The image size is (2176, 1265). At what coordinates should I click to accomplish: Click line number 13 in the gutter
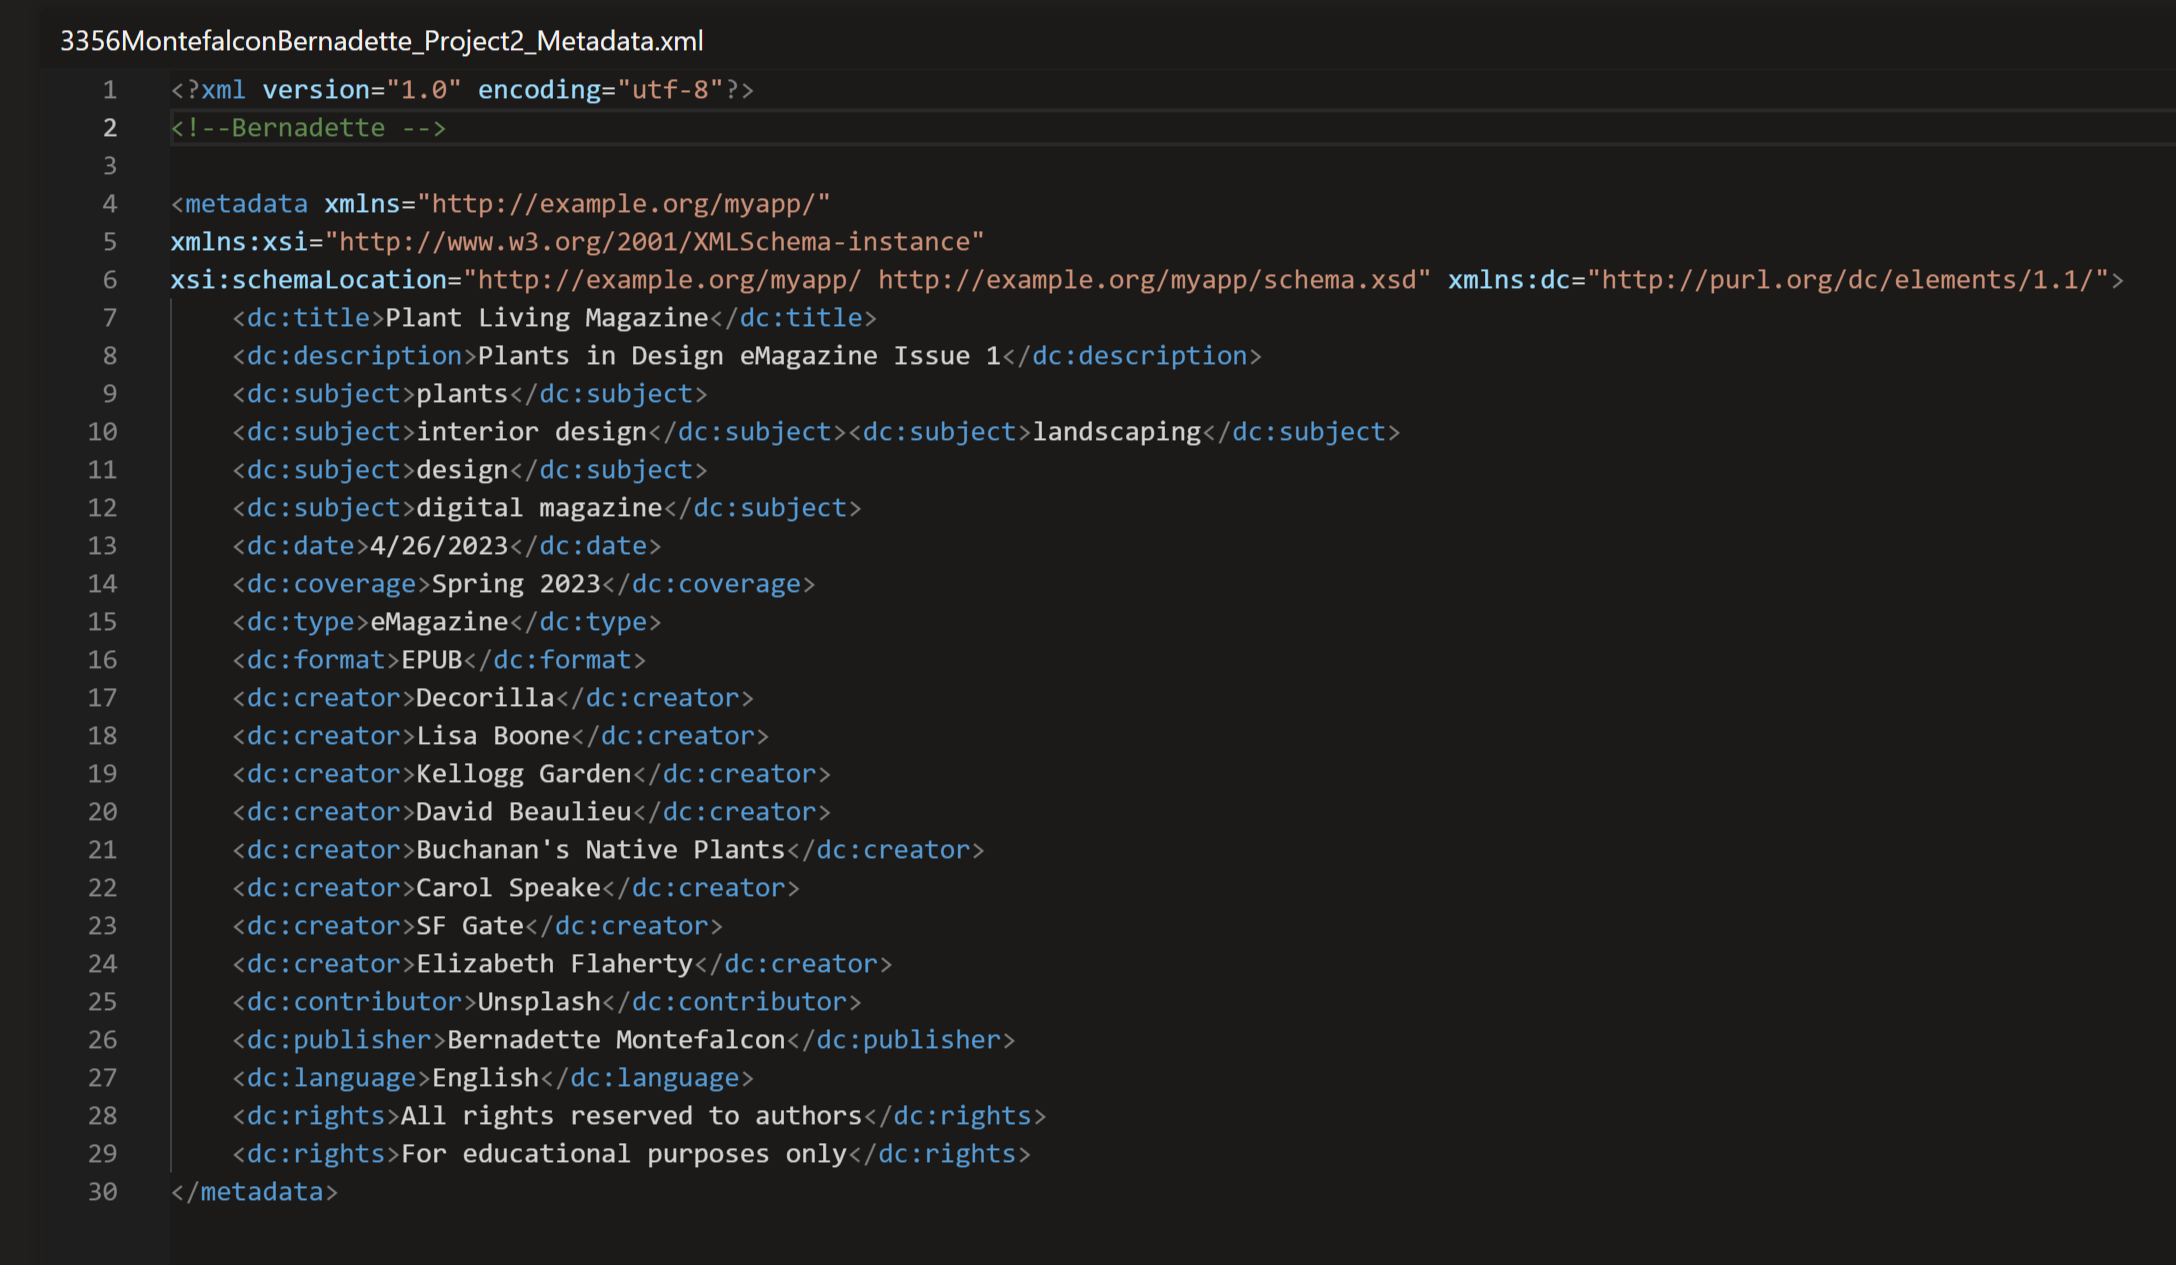(103, 546)
